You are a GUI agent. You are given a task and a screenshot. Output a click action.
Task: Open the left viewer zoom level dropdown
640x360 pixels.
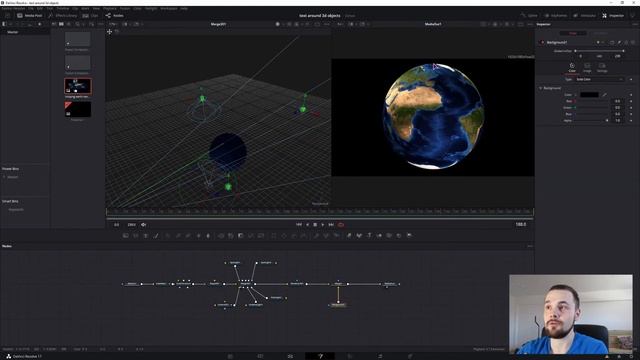(113, 24)
